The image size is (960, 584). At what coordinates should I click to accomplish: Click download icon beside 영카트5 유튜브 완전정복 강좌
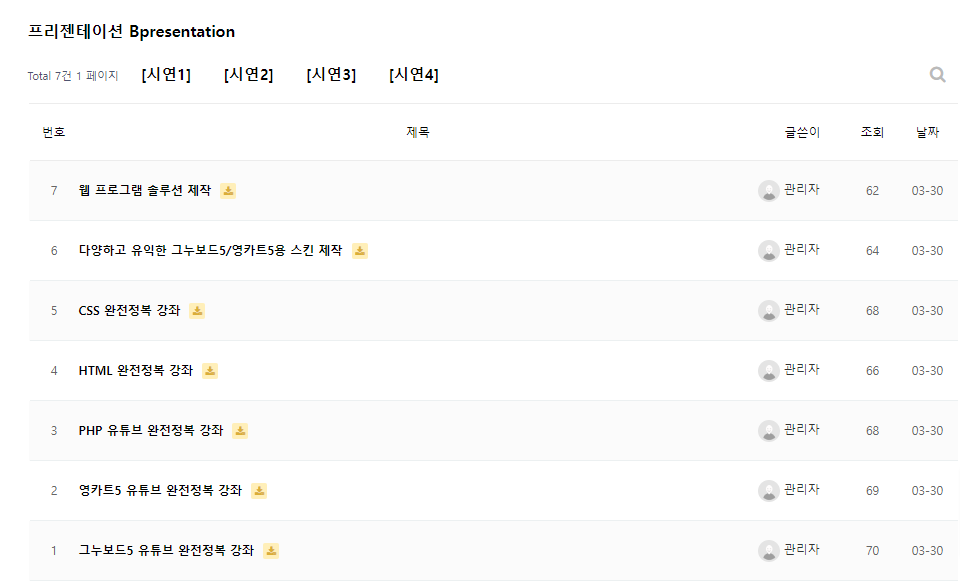click(x=259, y=491)
